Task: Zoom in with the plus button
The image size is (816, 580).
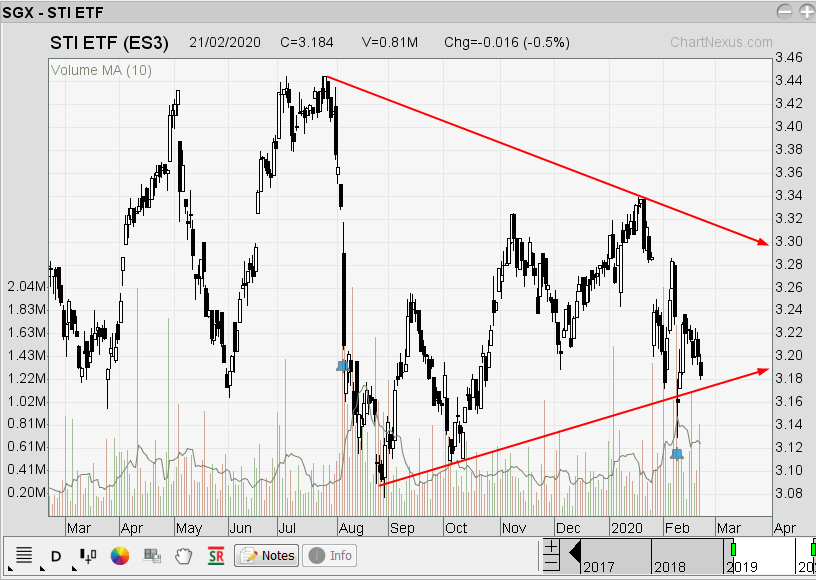Action: [x=551, y=546]
